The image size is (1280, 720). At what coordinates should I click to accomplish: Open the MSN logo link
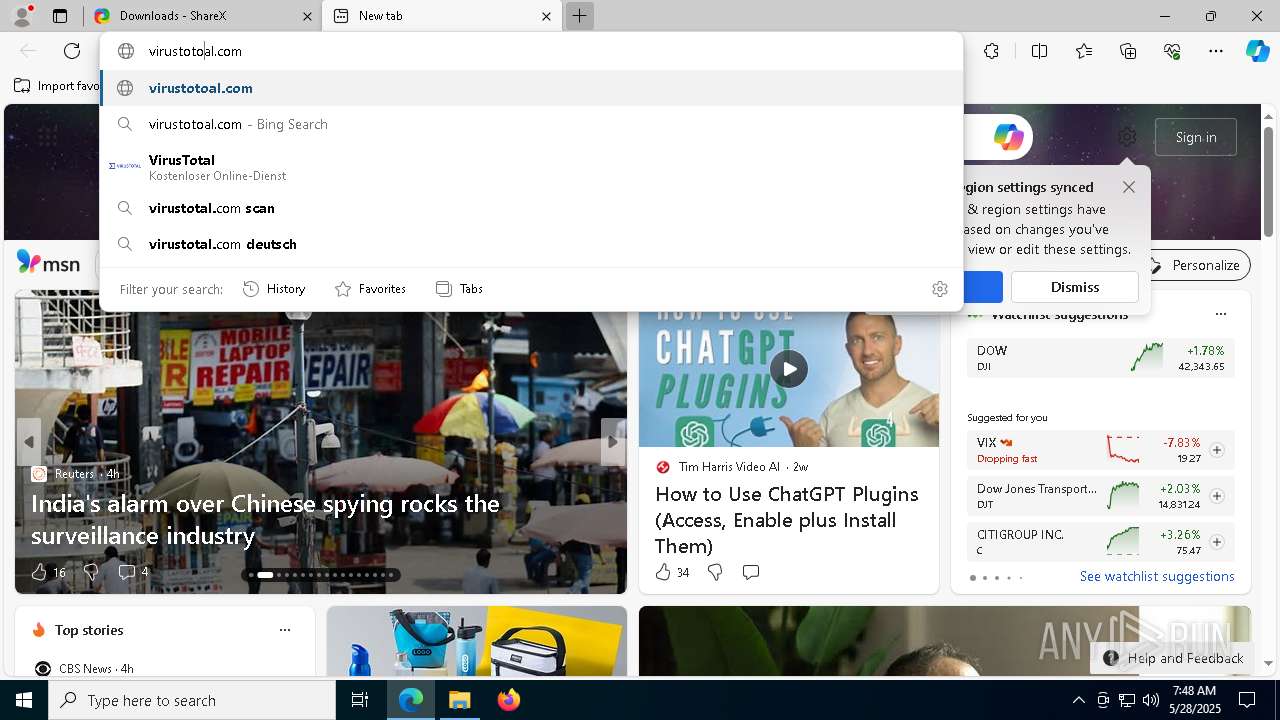click(48, 264)
